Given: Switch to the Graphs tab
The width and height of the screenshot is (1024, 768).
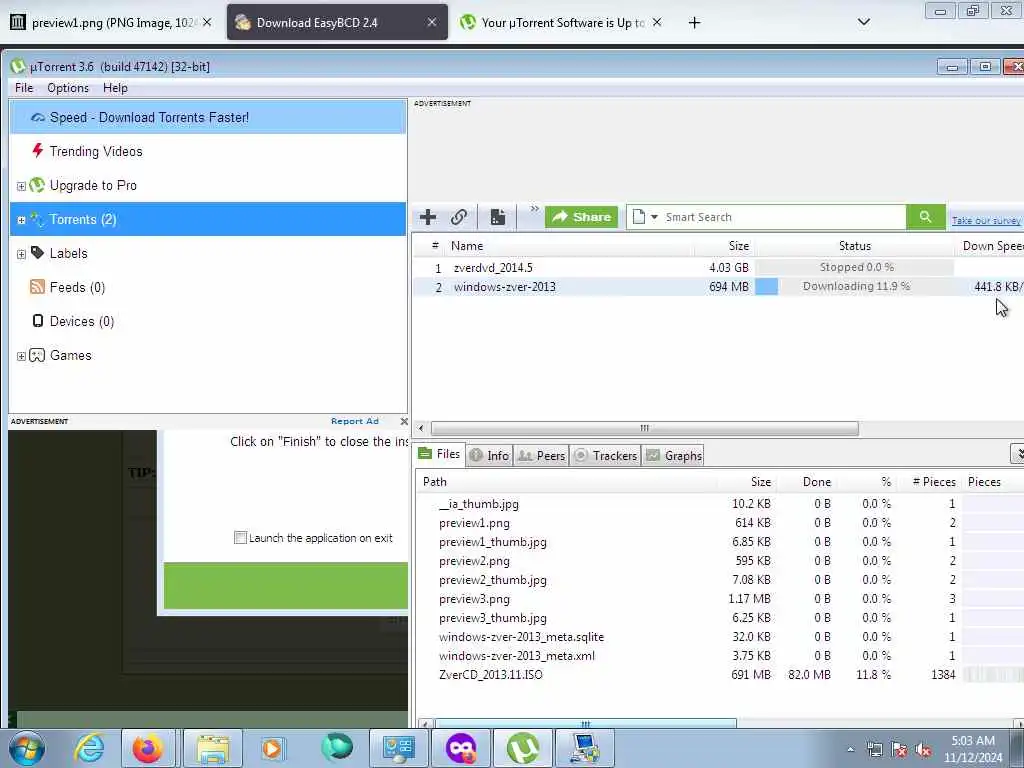Looking at the screenshot, I should tap(674, 456).
